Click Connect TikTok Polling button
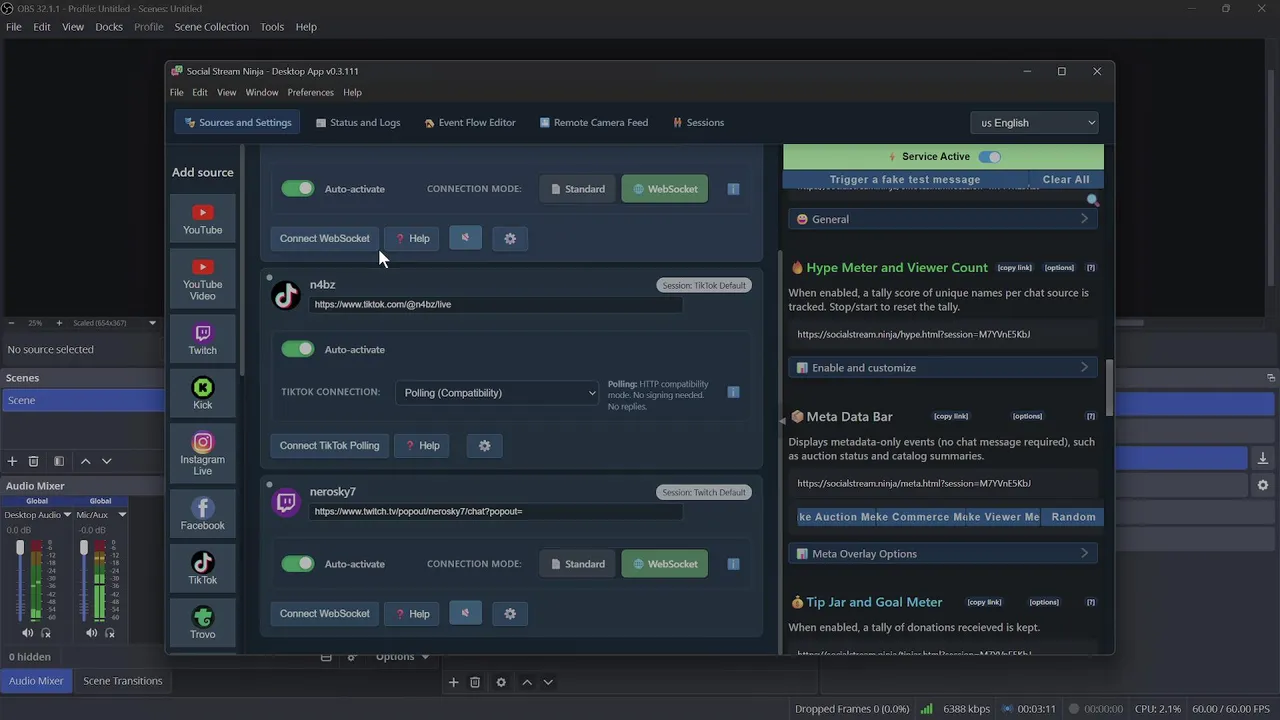This screenshot has height=720, width=1280. tap(329, 446)
